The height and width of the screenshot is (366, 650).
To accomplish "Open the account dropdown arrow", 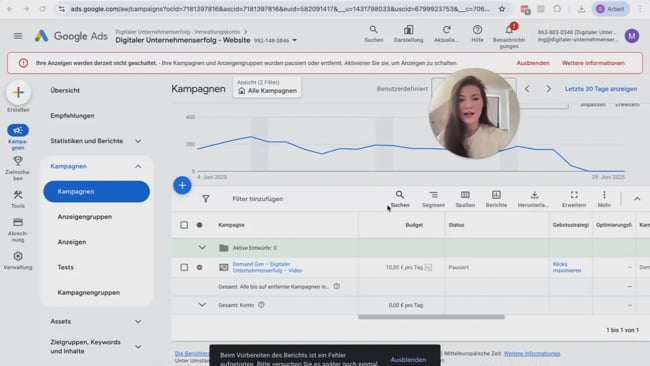I will (294, 41).
